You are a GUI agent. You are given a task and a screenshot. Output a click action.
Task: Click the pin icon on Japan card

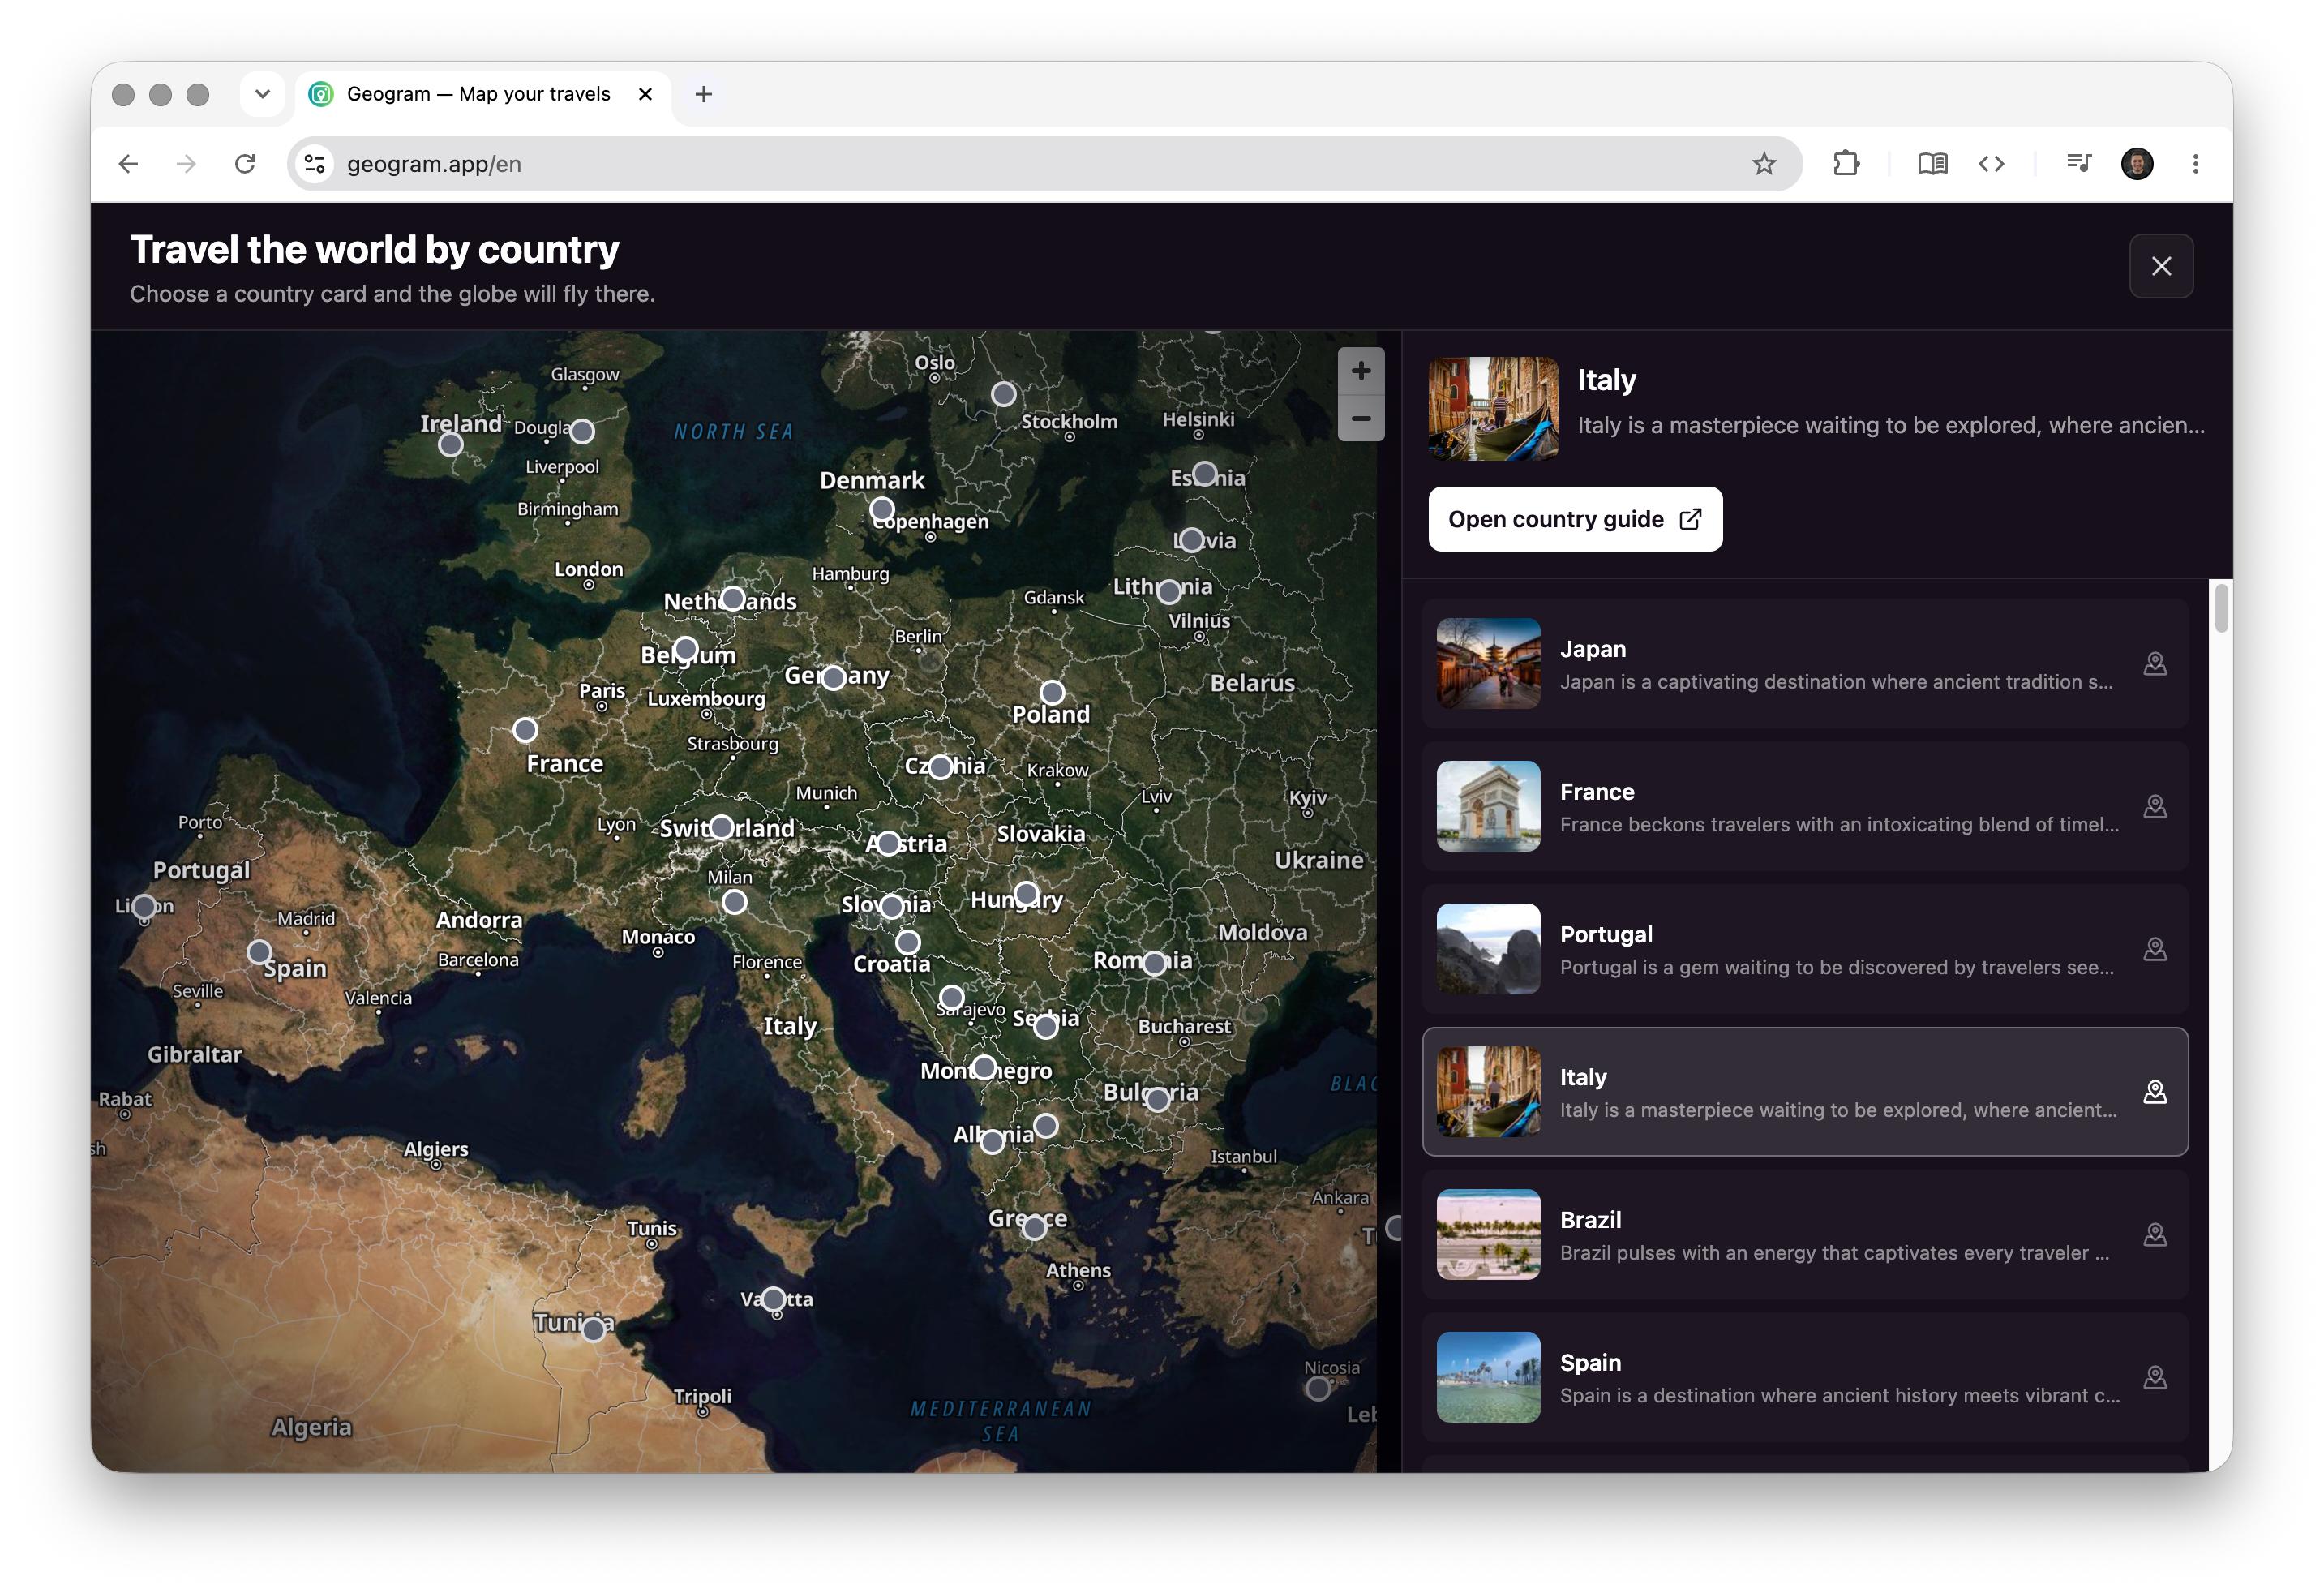point(2154,664)
